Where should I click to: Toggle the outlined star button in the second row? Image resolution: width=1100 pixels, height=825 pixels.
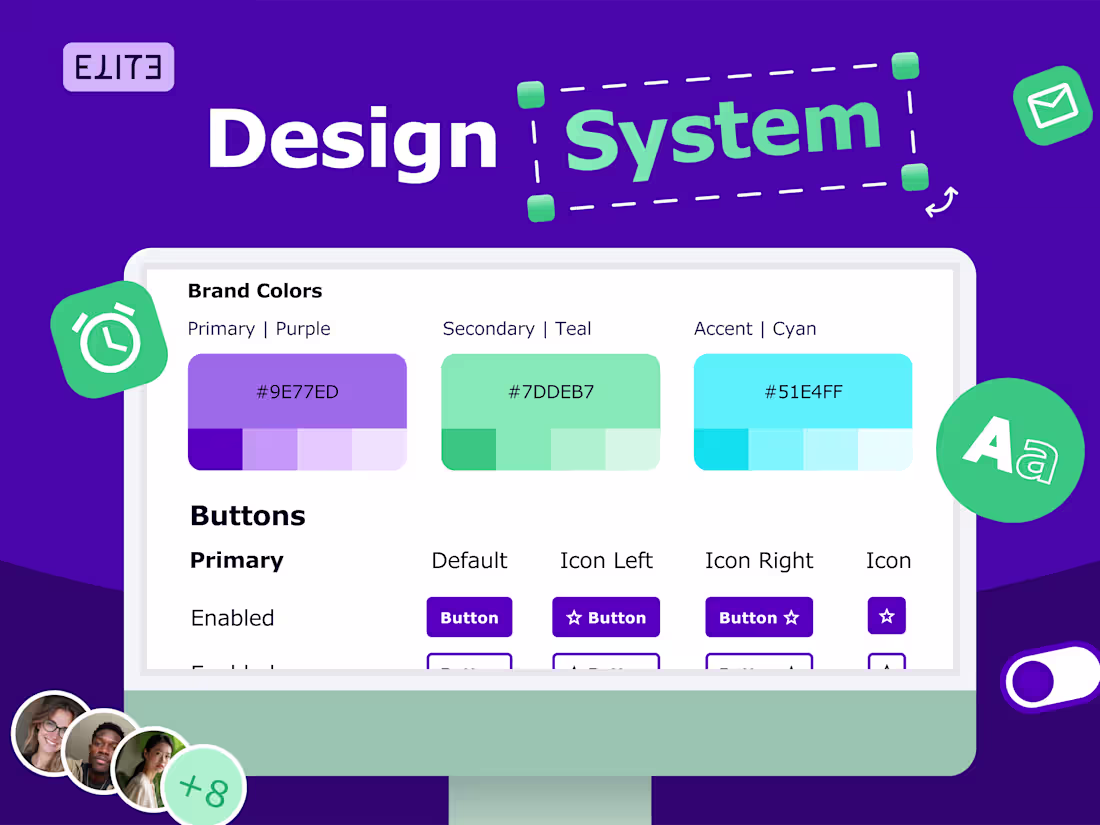pyautogui.click(x=886, y=665)
